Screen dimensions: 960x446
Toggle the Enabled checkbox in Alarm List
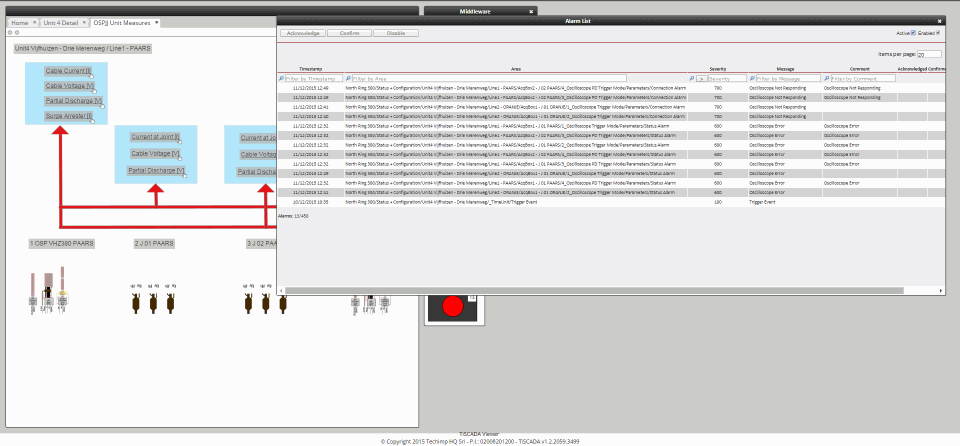938,33
